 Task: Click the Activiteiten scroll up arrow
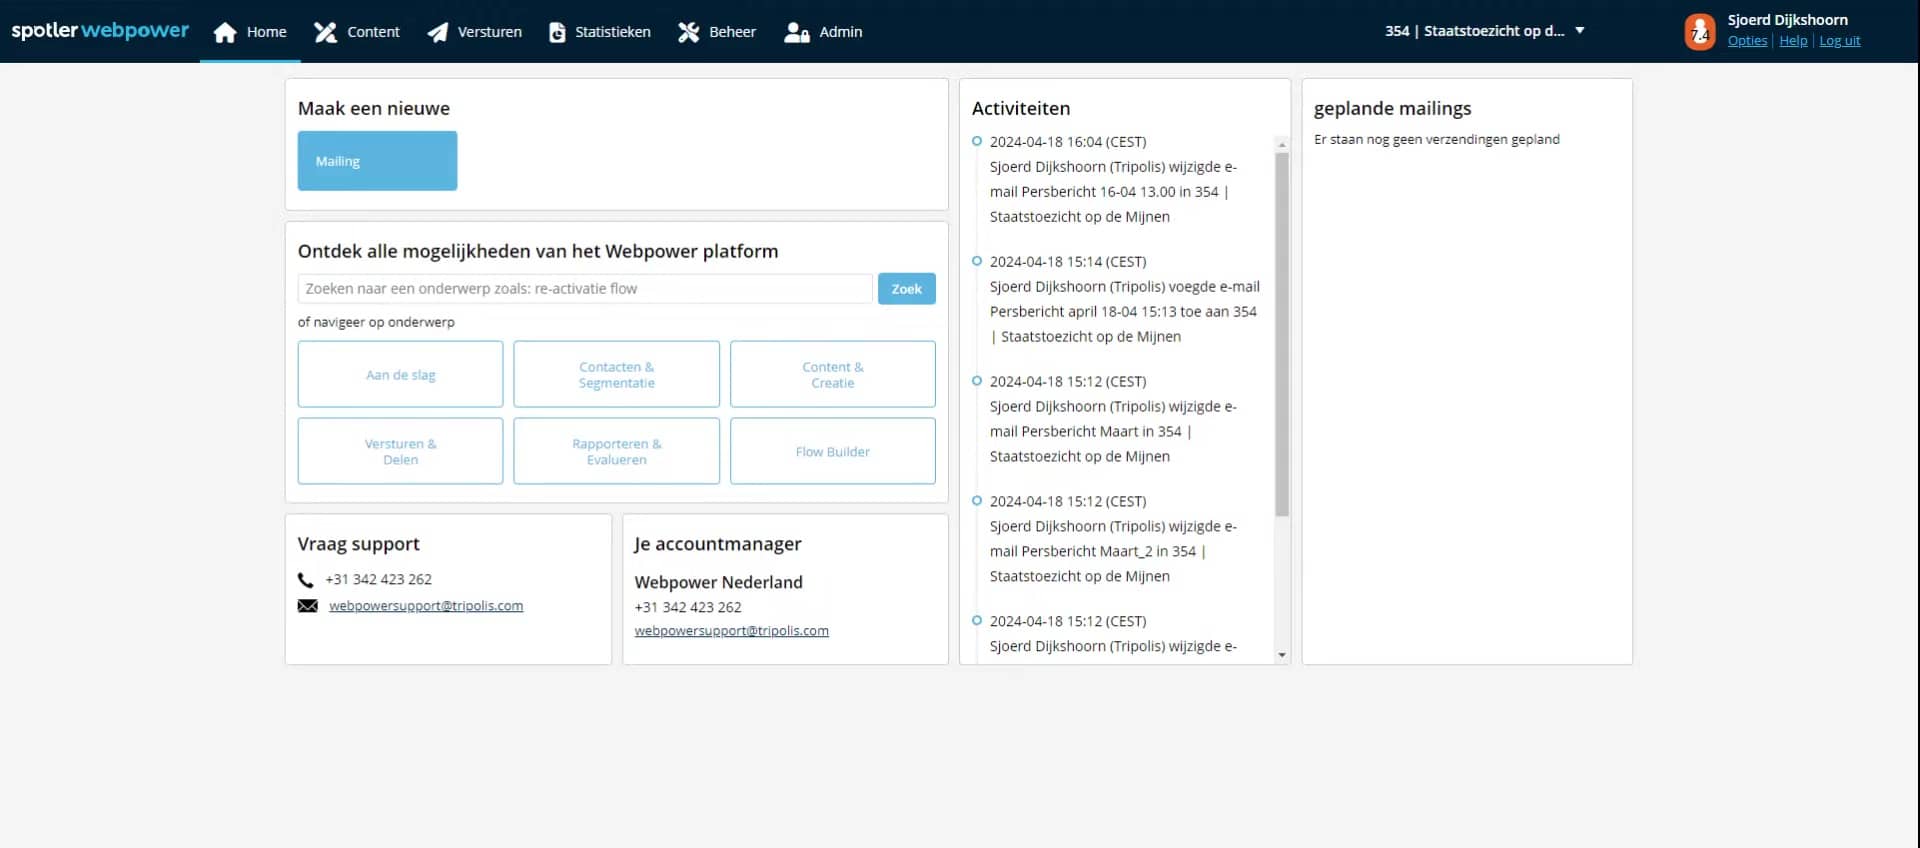[1282, 145]
